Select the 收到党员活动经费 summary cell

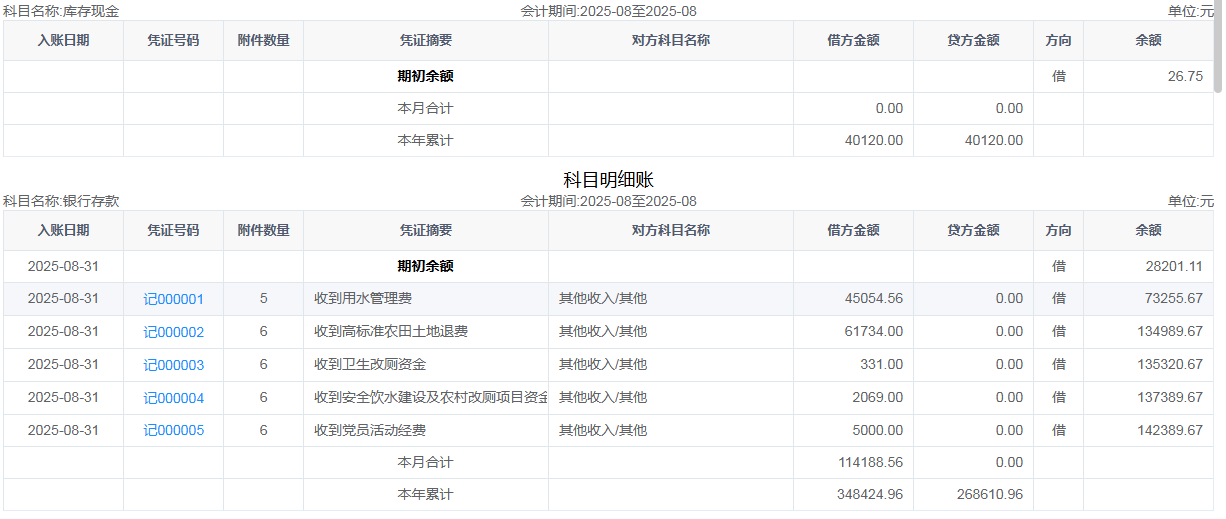pyautogui.click(x=370, y=431)
